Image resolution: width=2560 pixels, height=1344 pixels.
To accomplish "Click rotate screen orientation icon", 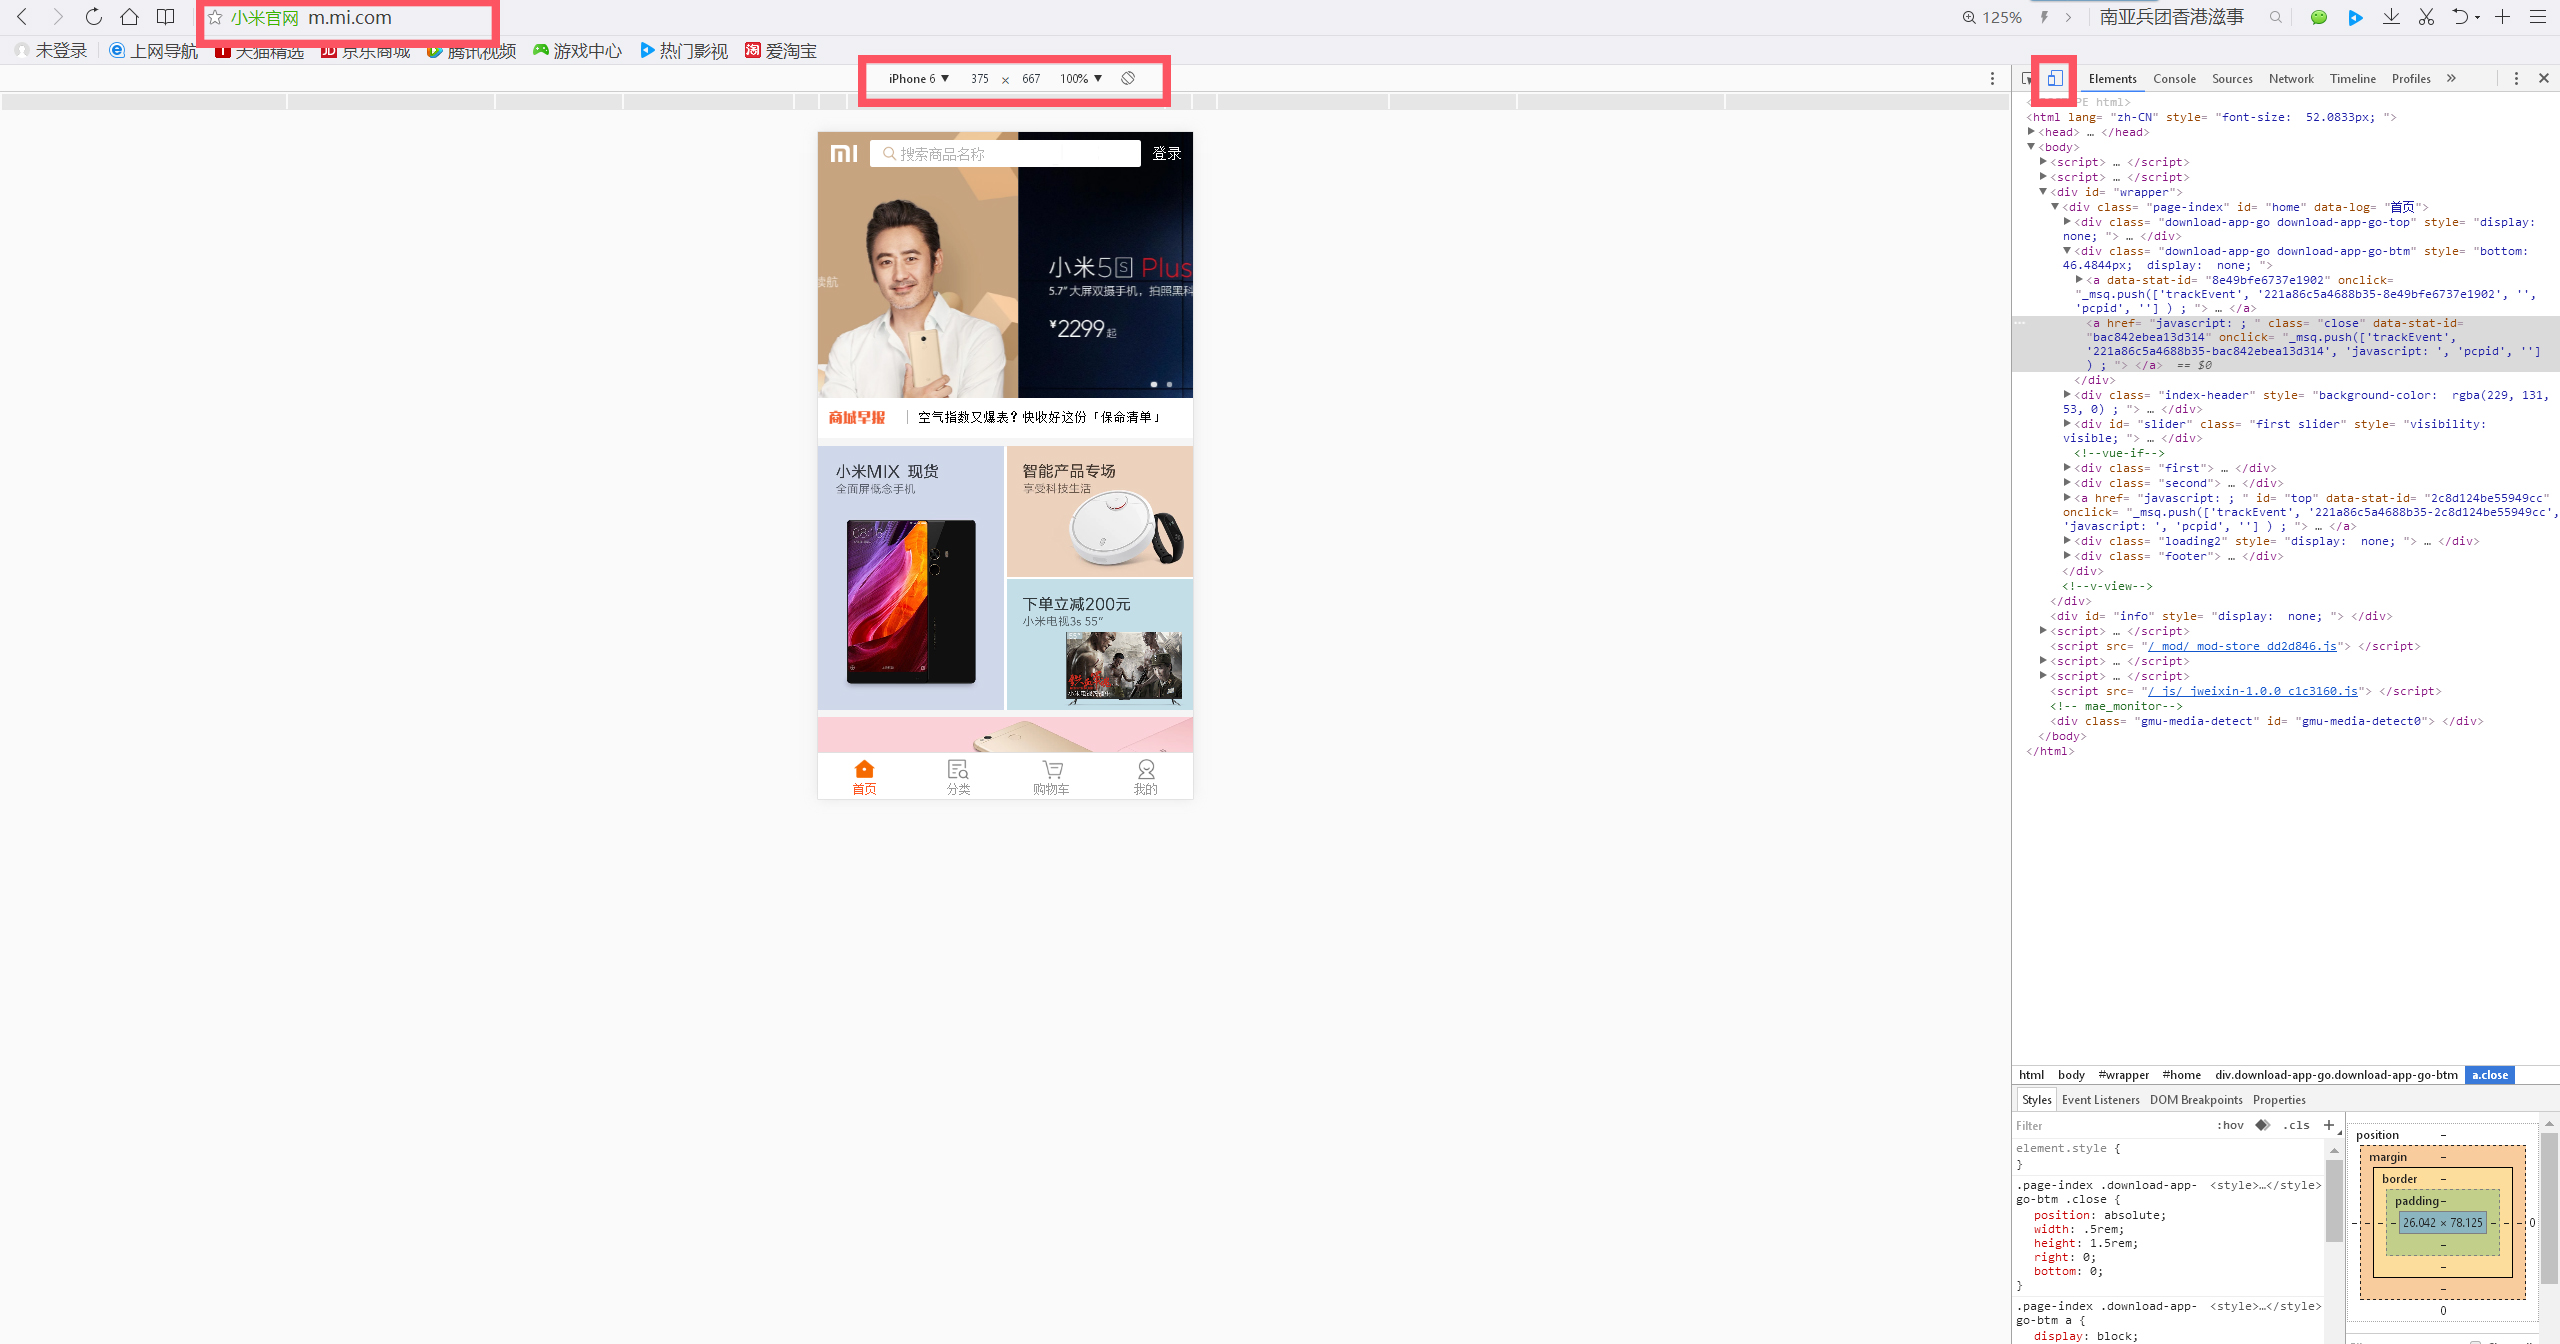I will [1127, 78].
